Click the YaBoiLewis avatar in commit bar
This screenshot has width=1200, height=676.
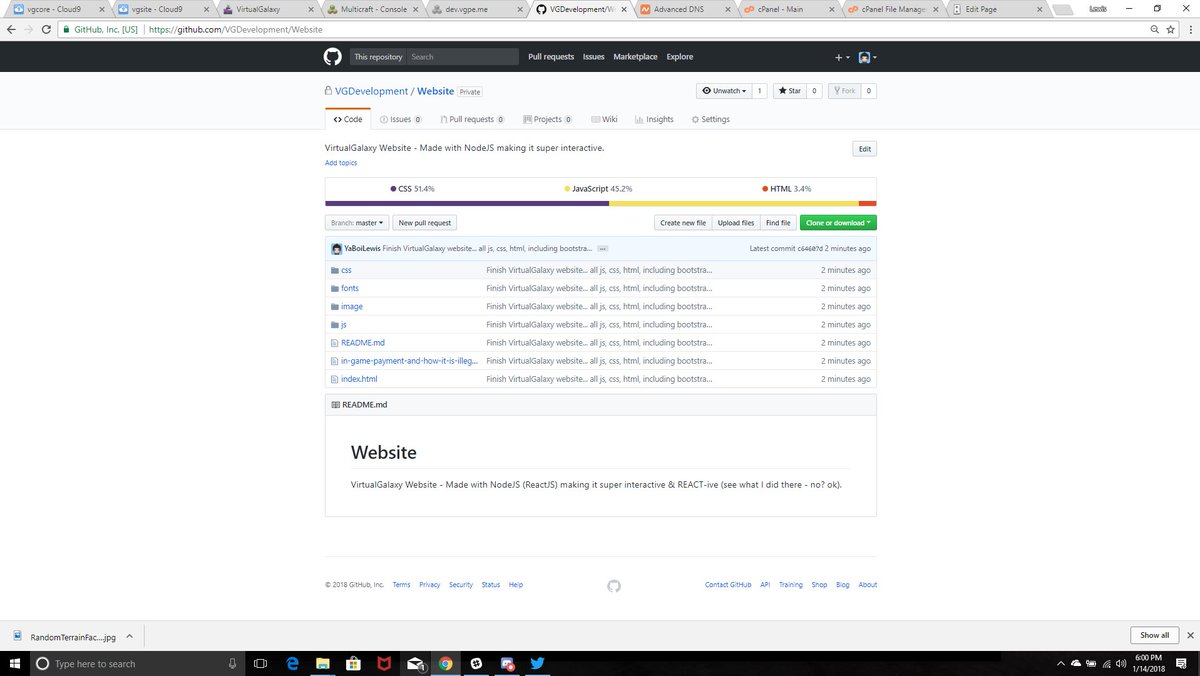click(x=336, y=248)
